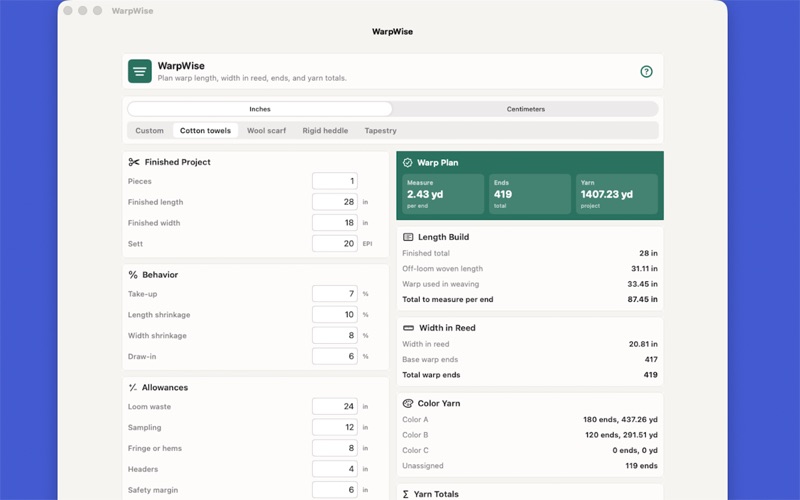This screenshot has height=500, width=800.
Task: Focus the Finished length input field
Action: coord(335,202)
